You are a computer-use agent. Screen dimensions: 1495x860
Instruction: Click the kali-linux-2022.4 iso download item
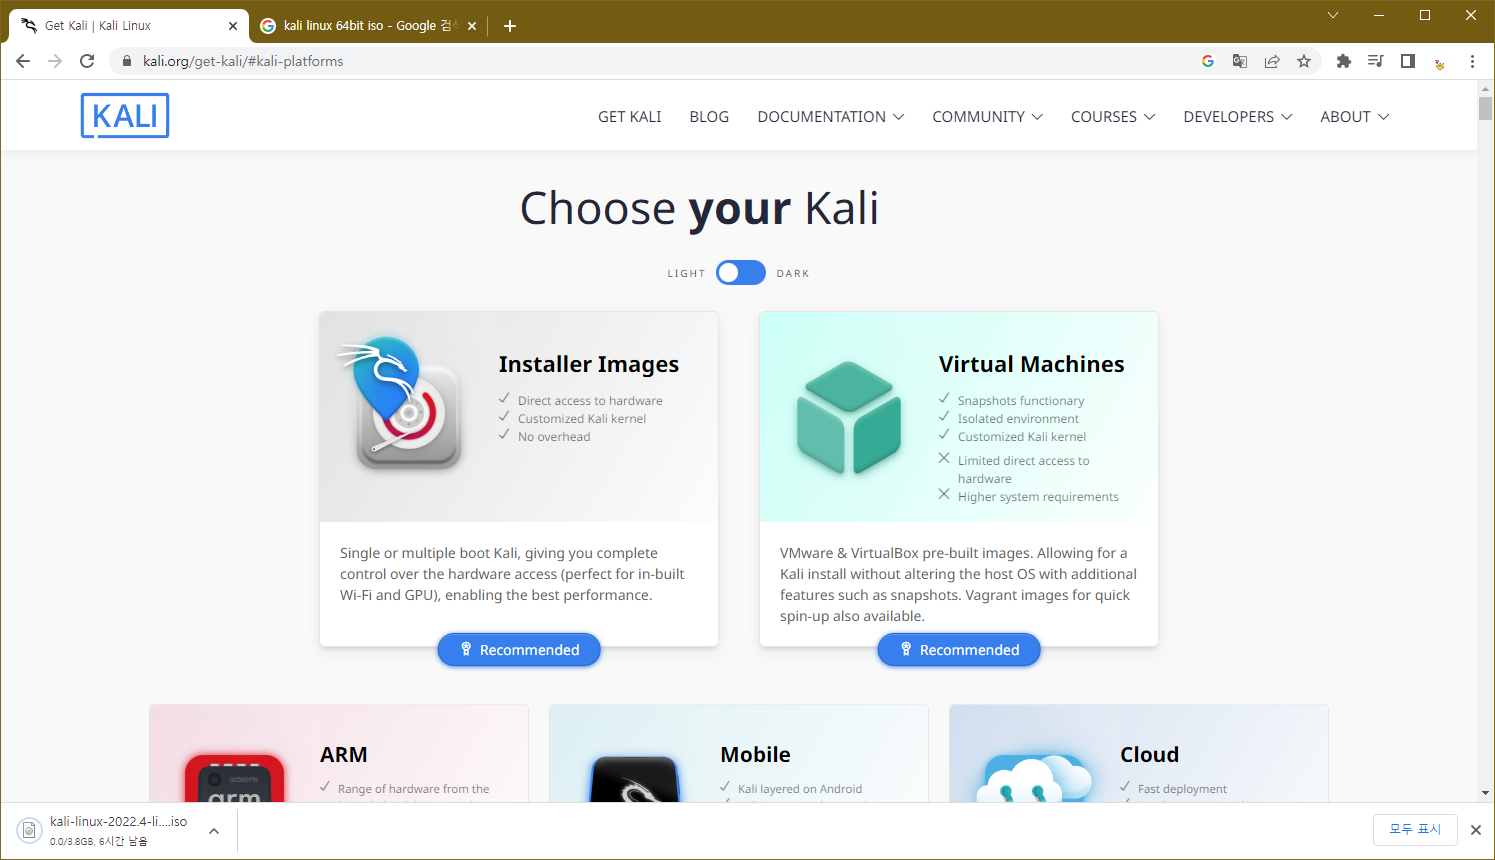[118, 830]
